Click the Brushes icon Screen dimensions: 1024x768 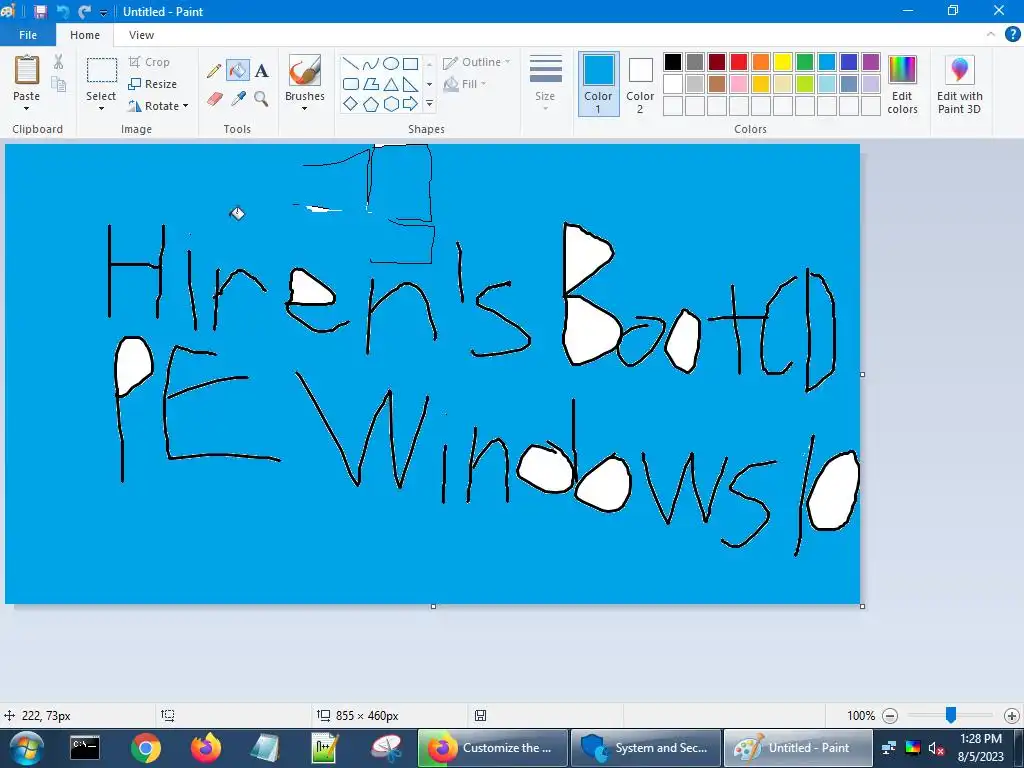coord(304,70)
